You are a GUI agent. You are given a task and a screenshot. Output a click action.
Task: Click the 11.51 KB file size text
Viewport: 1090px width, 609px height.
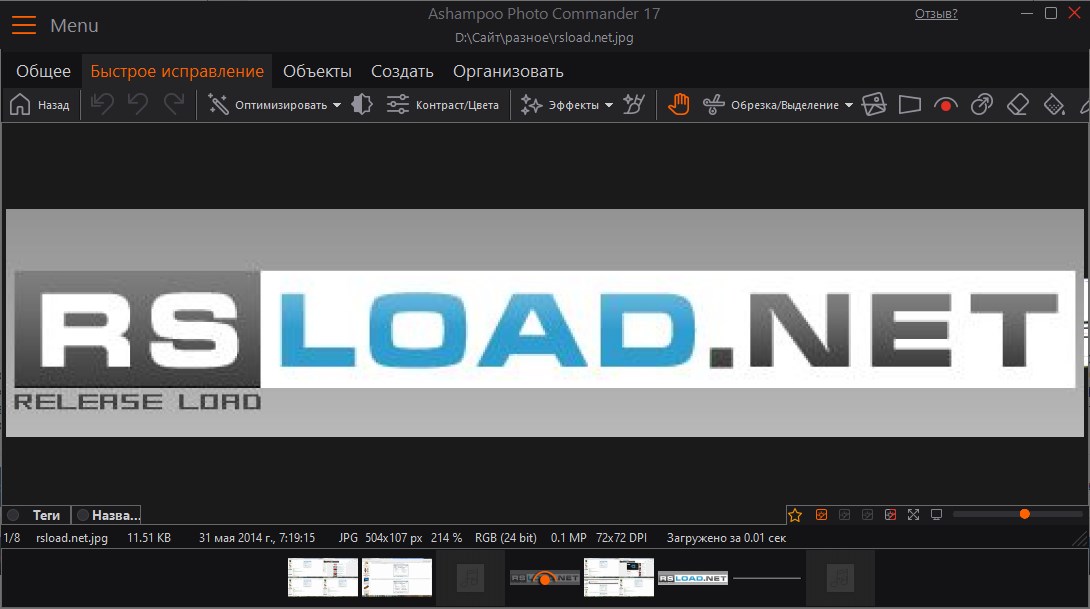[x=149, y=538]
